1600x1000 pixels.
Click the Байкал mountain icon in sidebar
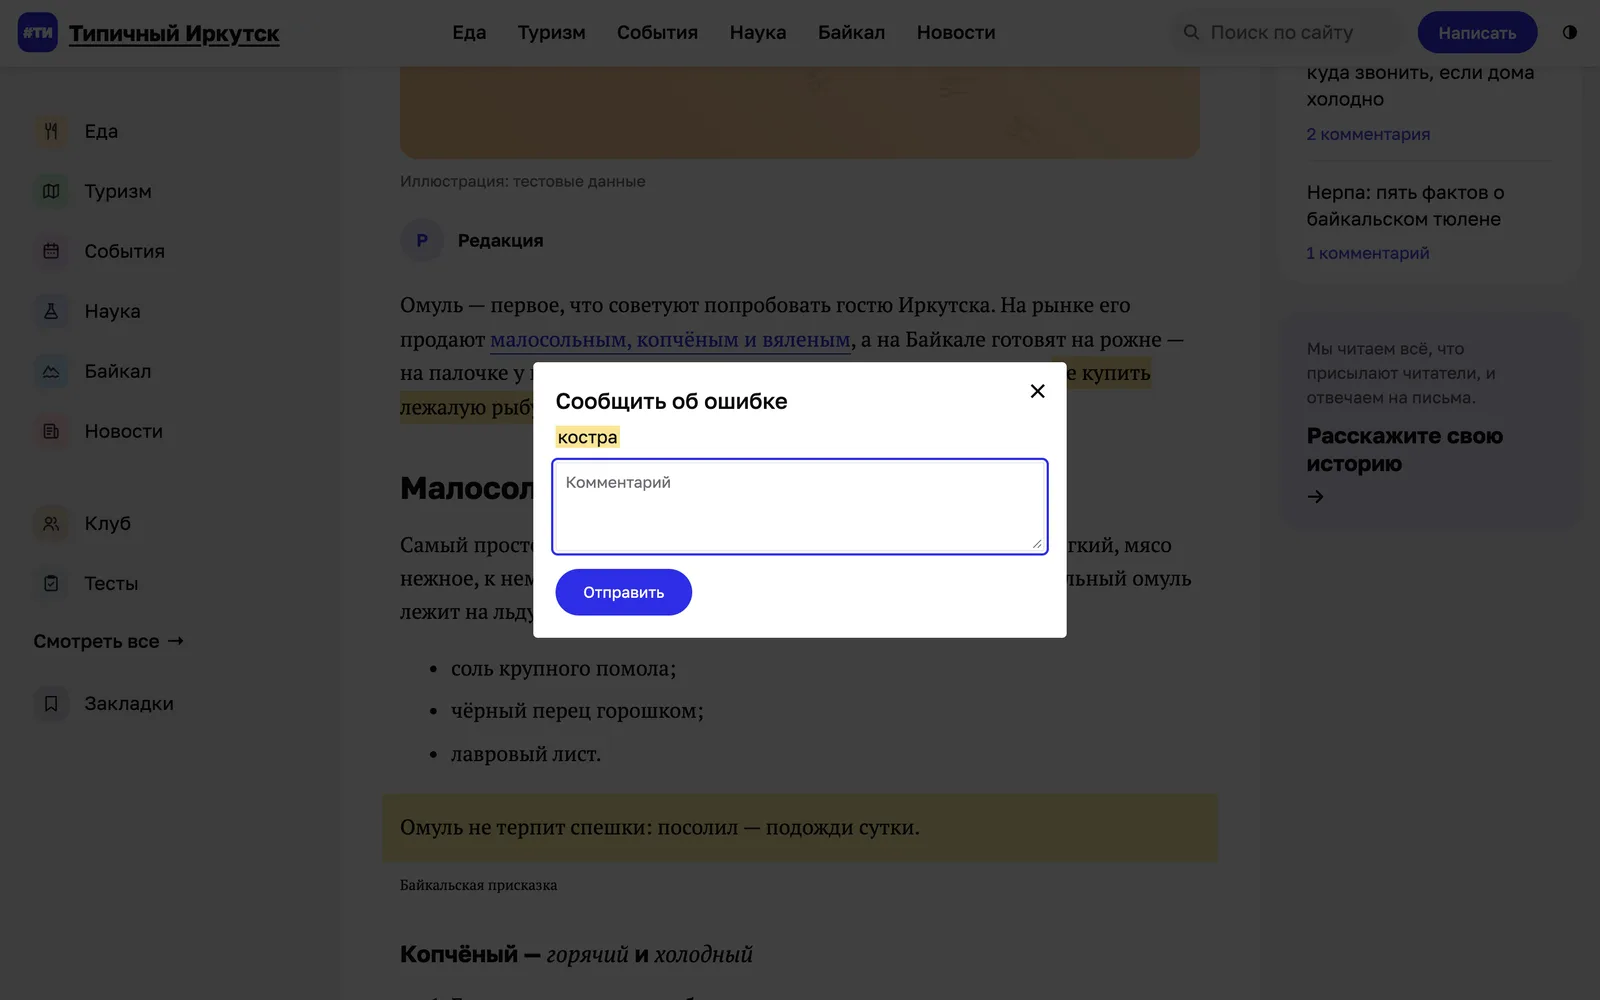51,371
